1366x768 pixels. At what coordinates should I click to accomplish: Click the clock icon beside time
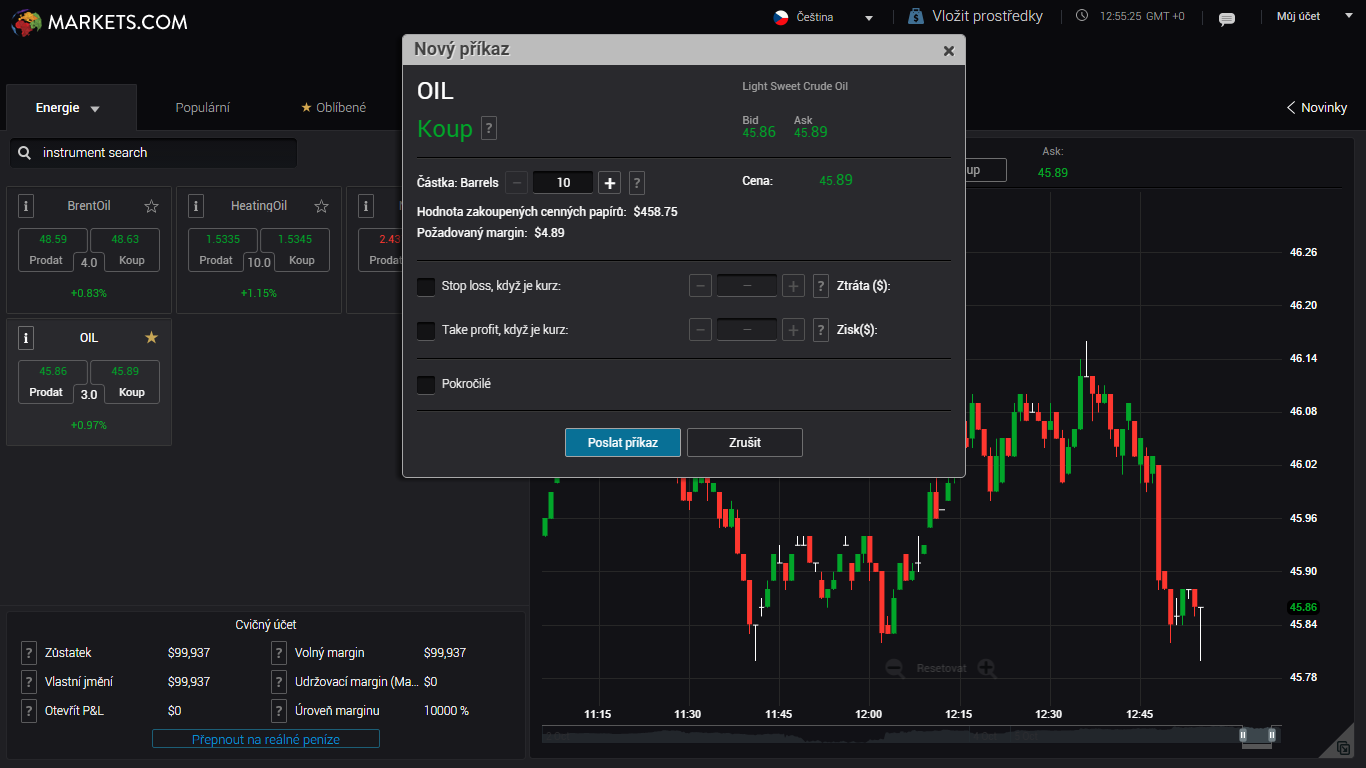pos(1082,16)
